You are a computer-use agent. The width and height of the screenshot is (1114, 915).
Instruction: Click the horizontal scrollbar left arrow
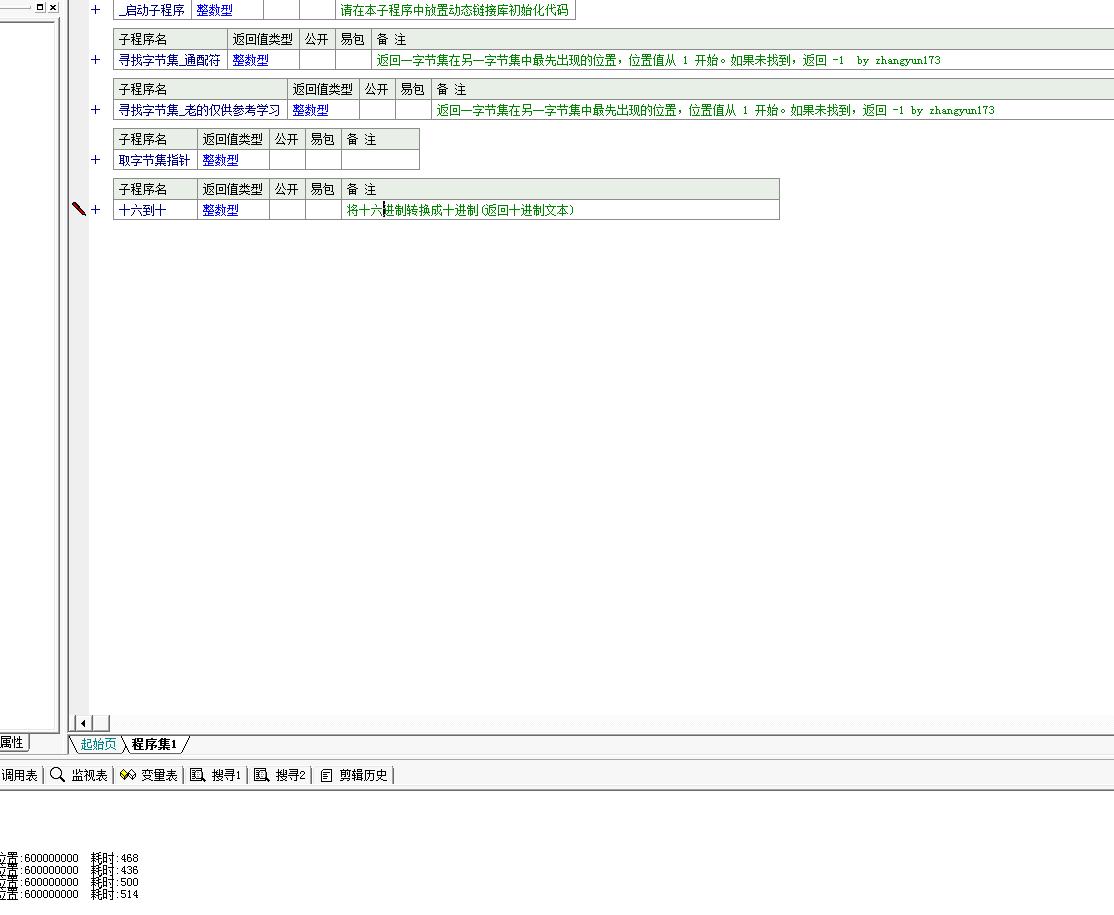(x=83, y=723)
